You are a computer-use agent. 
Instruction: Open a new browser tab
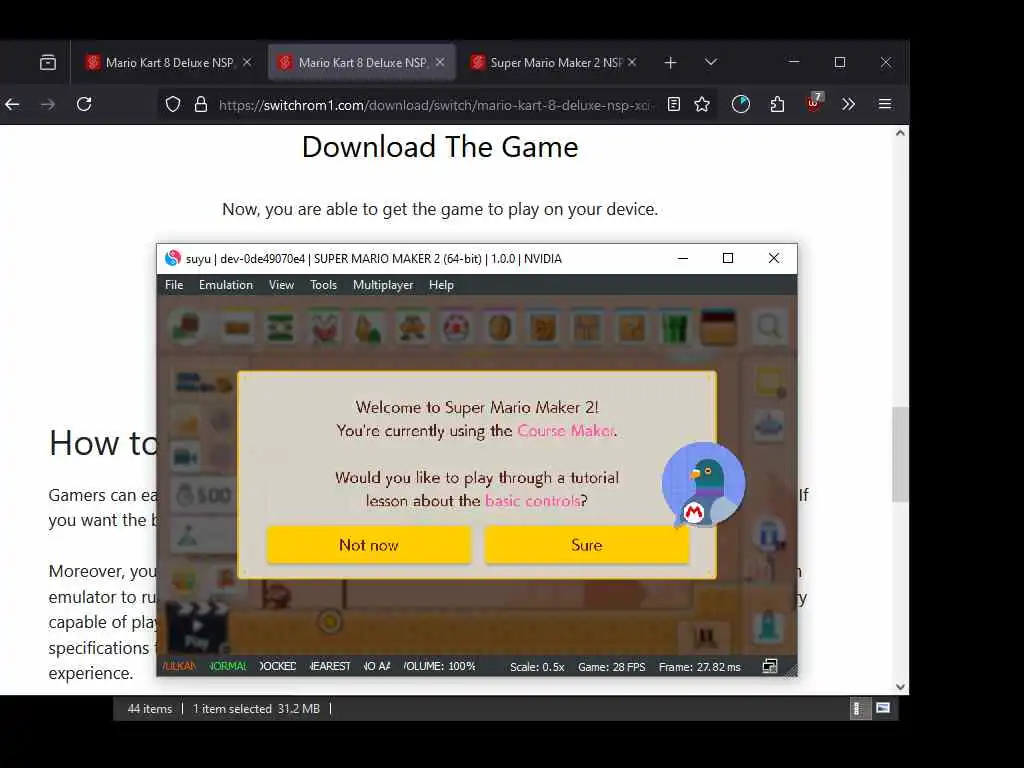671,63
